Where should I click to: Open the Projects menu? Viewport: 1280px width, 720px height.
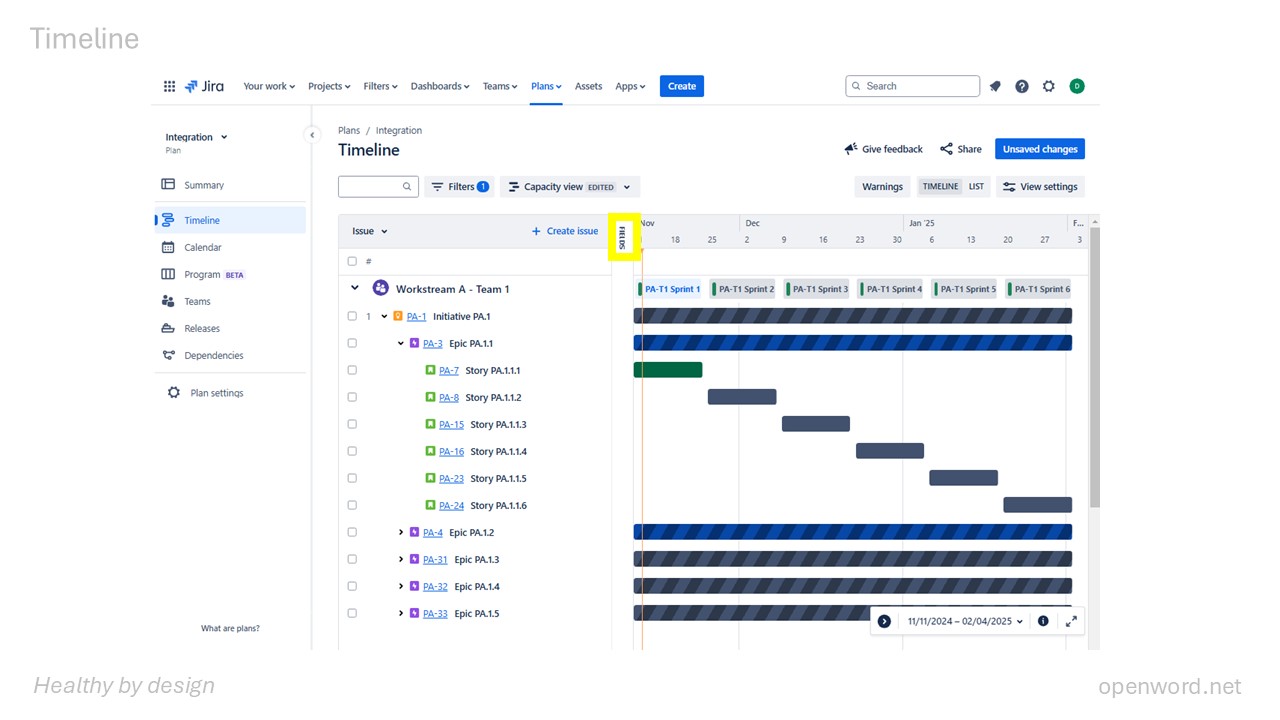tap(329, 86)
